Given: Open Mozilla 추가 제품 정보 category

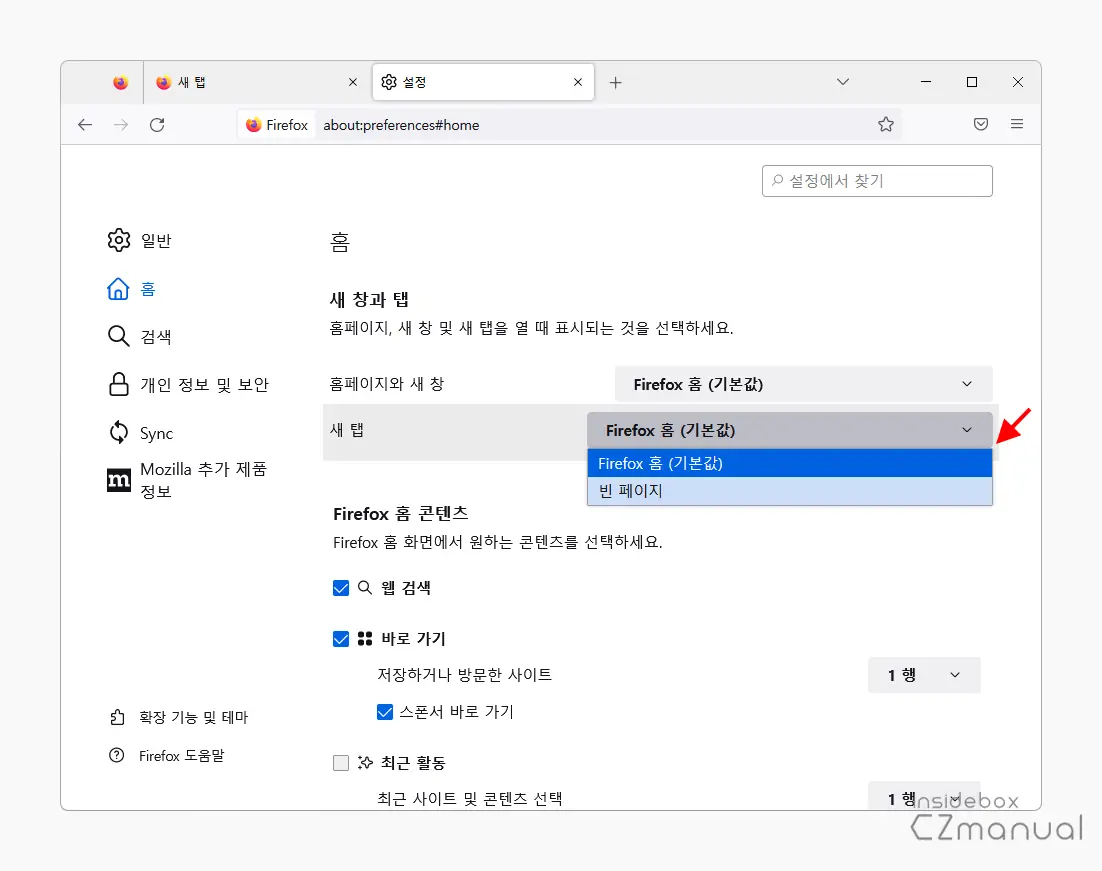Looking at the screenshot, I should (188, 480).
